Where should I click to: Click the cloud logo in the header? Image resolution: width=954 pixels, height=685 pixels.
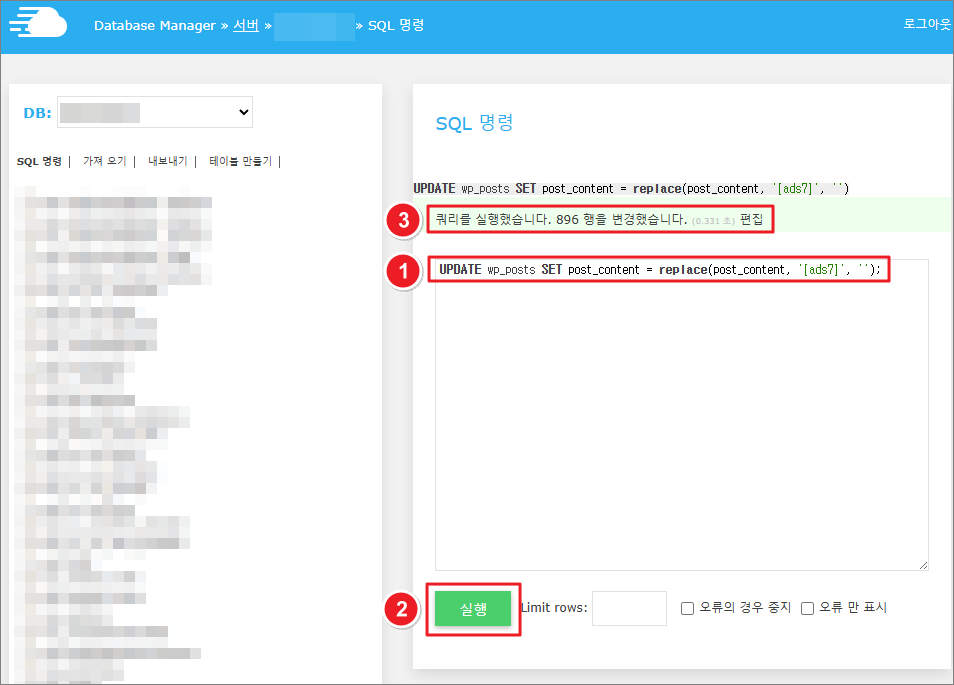coord(38,24)
